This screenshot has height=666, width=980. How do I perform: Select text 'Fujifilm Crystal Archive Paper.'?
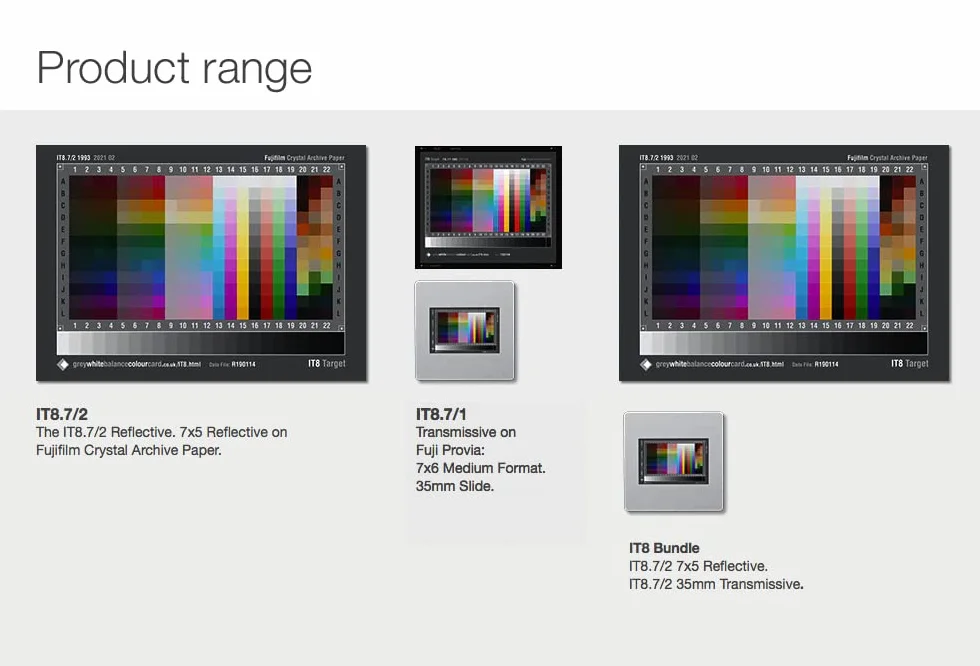click(x=129, y=450)
